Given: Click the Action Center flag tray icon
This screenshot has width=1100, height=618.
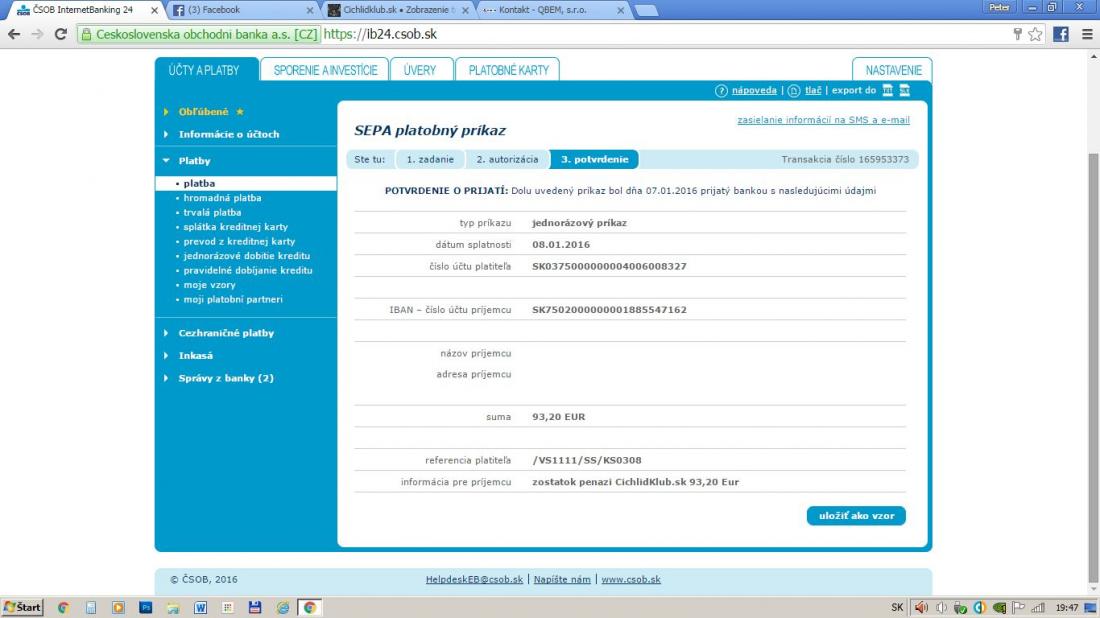Looking at the screenshot, I should (x=1019, y=607).
